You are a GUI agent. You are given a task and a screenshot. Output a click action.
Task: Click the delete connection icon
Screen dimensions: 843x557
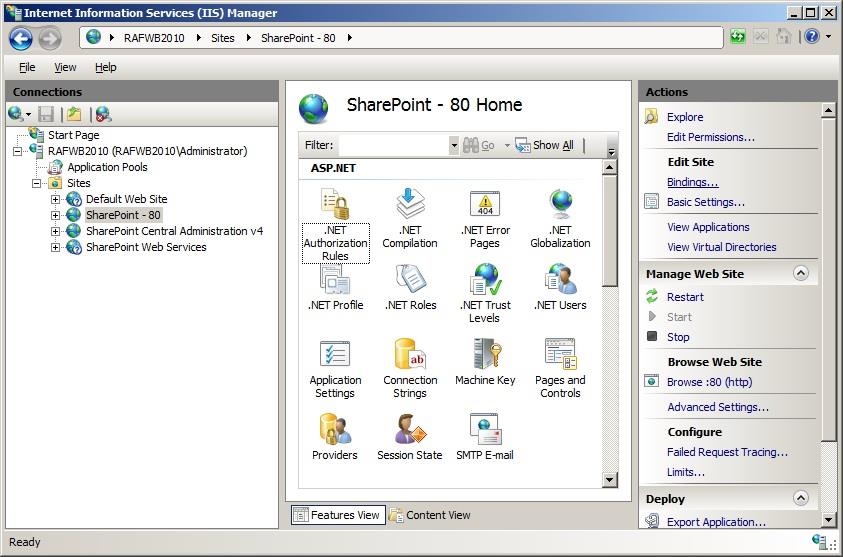[103, 114]
